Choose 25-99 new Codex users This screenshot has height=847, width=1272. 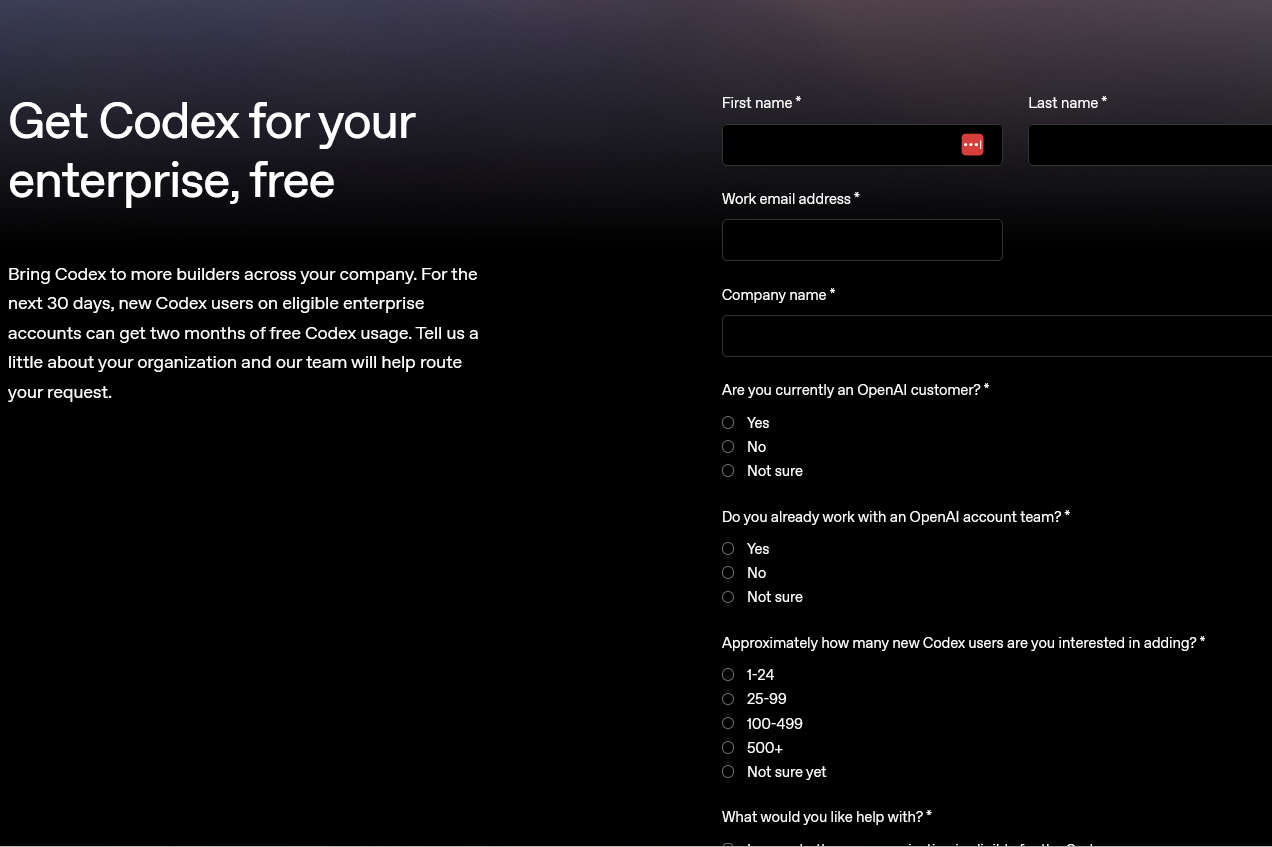(728, 699)
